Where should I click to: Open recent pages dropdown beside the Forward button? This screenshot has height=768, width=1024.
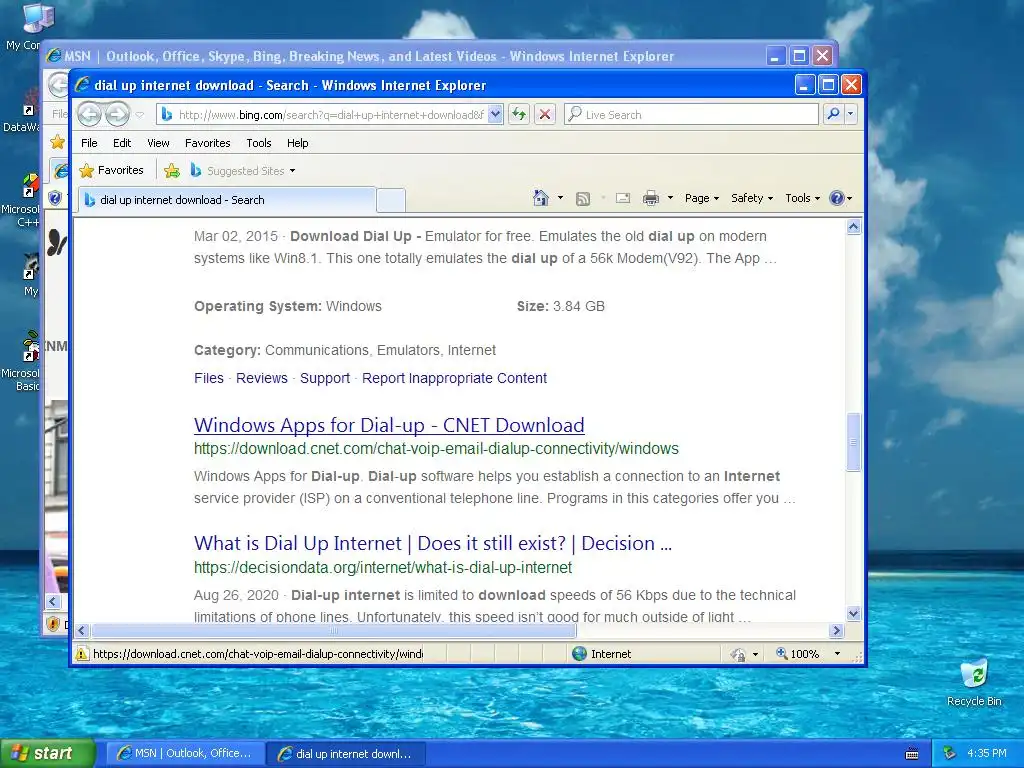pos(139,115)
